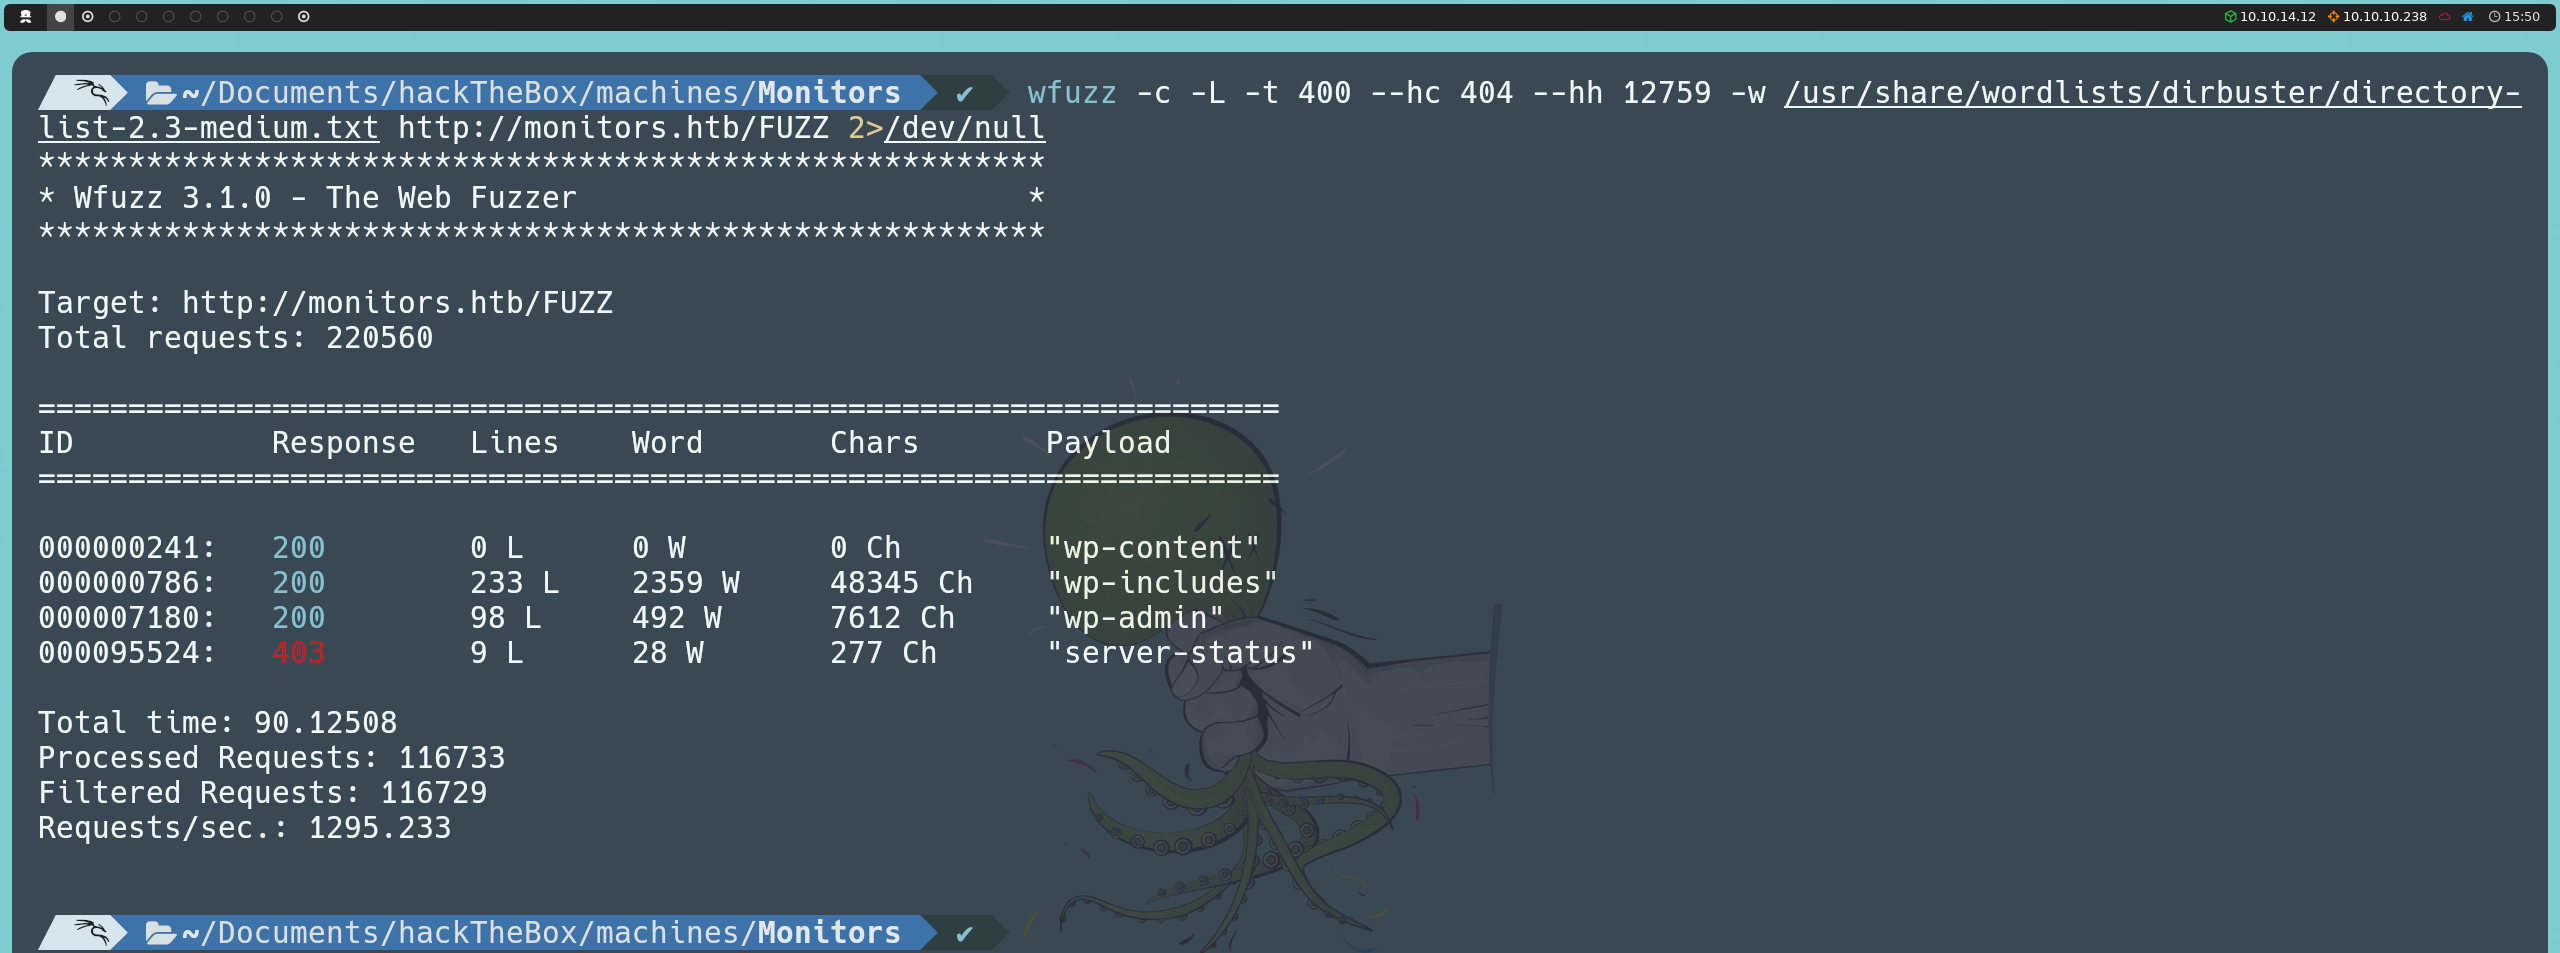Click the 48345 Ch value

901,583
